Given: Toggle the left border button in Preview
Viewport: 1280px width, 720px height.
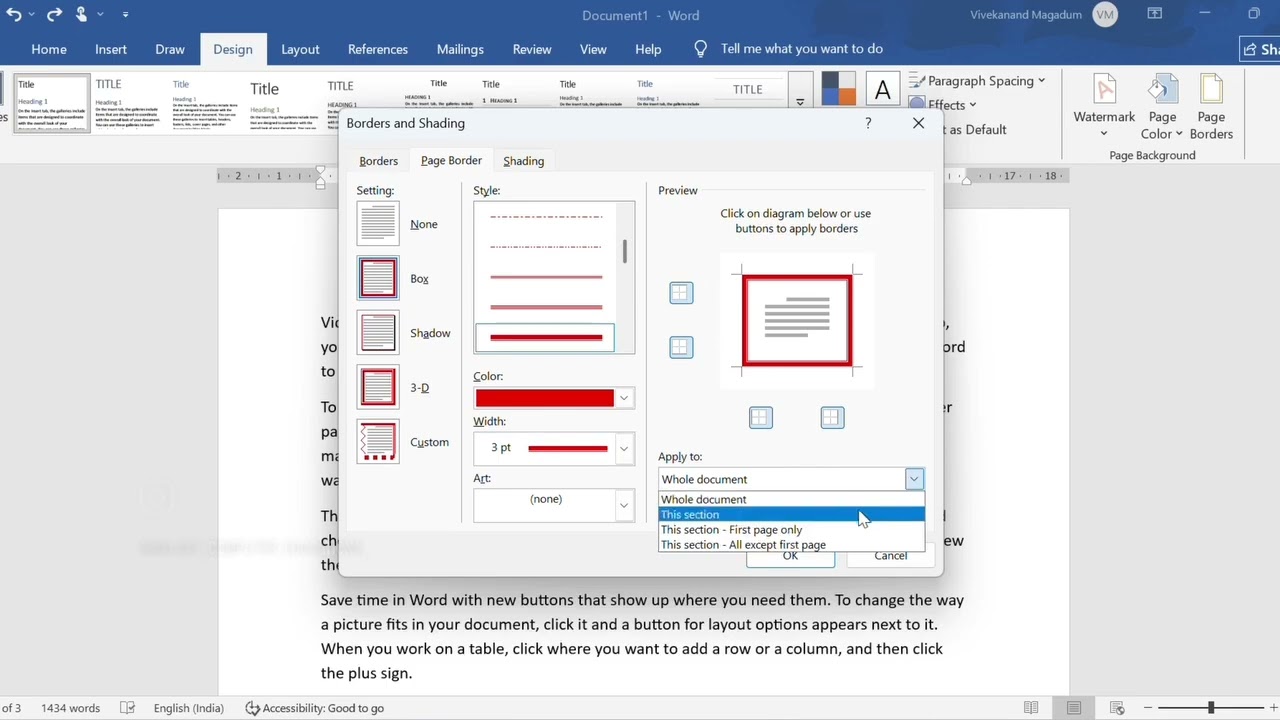Looking at the screenshot, I should (x=761, y=418).
